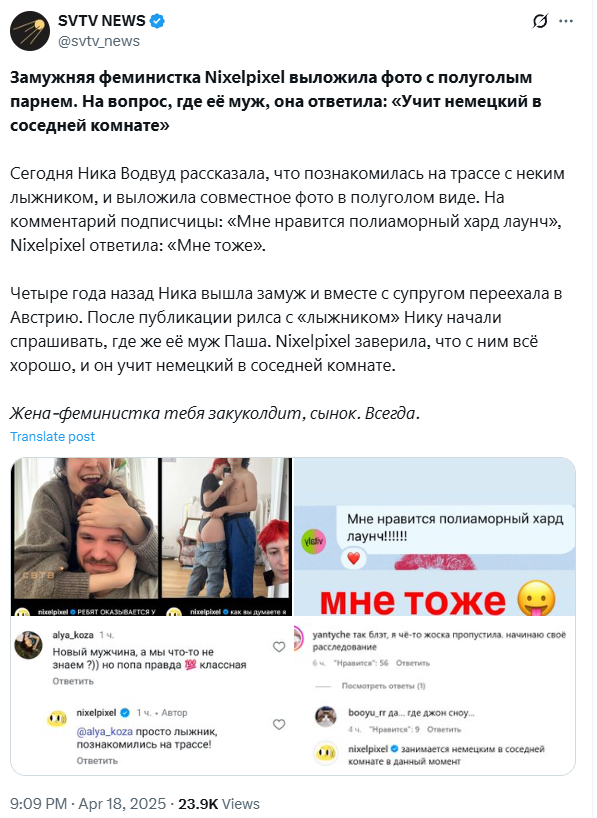Screen dimensions: 597x818
Task: Click nixelpixel's yellow smiley avatar in left reply
Action: point(57,719)
